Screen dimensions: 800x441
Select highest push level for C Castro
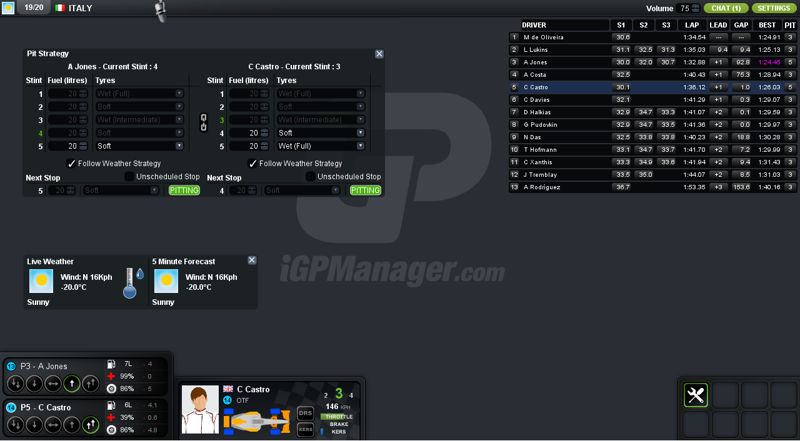[x=88, y=424]
